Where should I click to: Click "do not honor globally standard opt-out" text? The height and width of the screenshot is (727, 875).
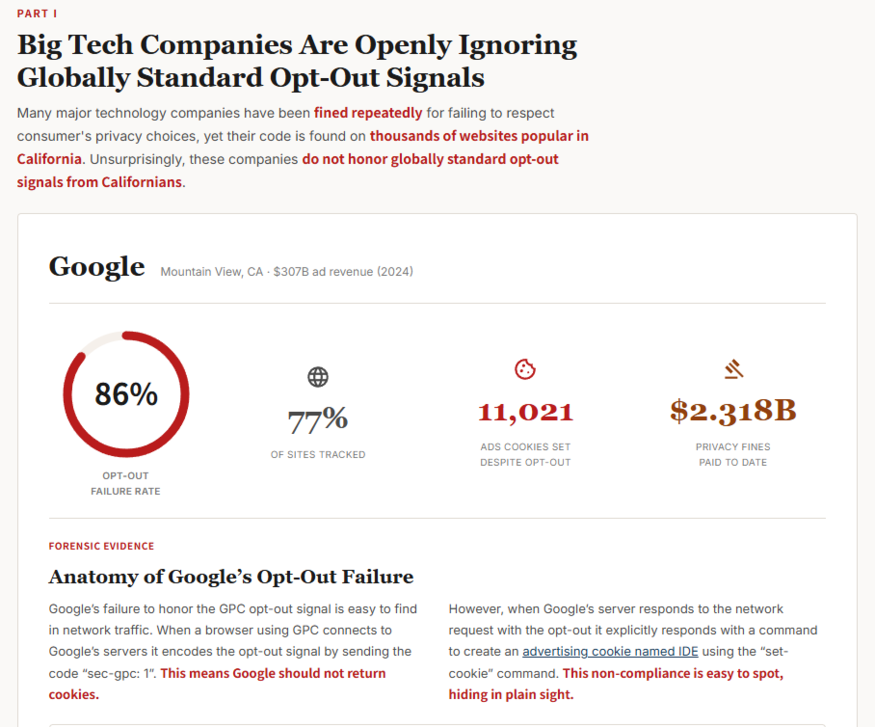point(430,159)
